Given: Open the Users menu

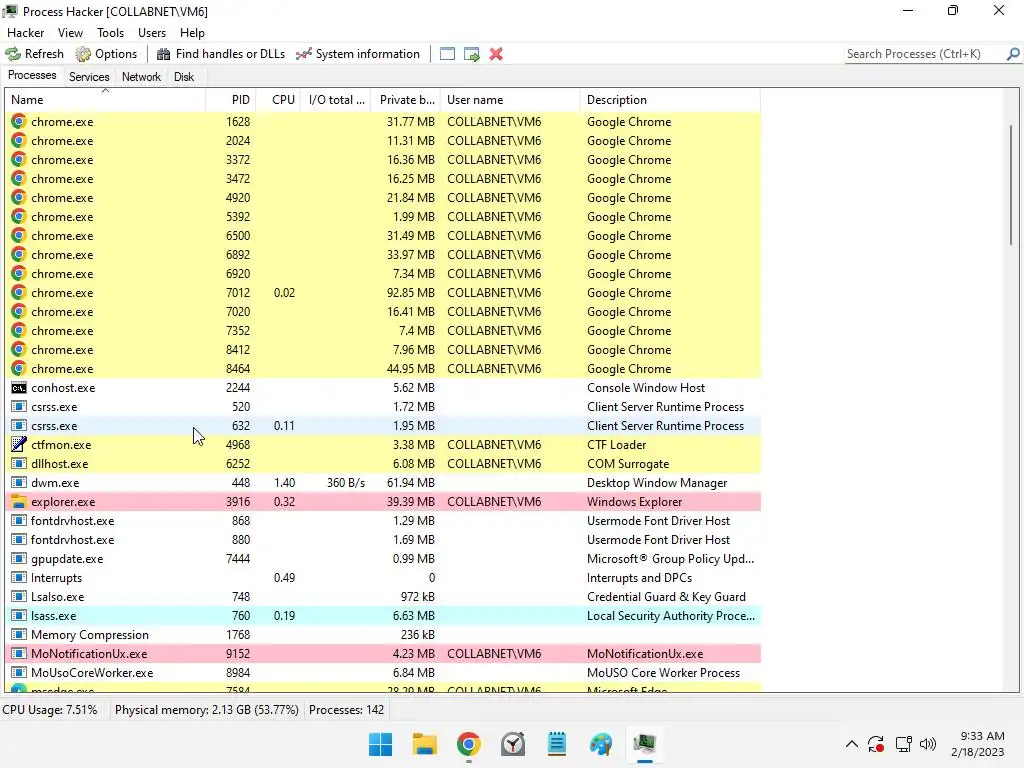Looking at the screenshot, I should [152, 33].
